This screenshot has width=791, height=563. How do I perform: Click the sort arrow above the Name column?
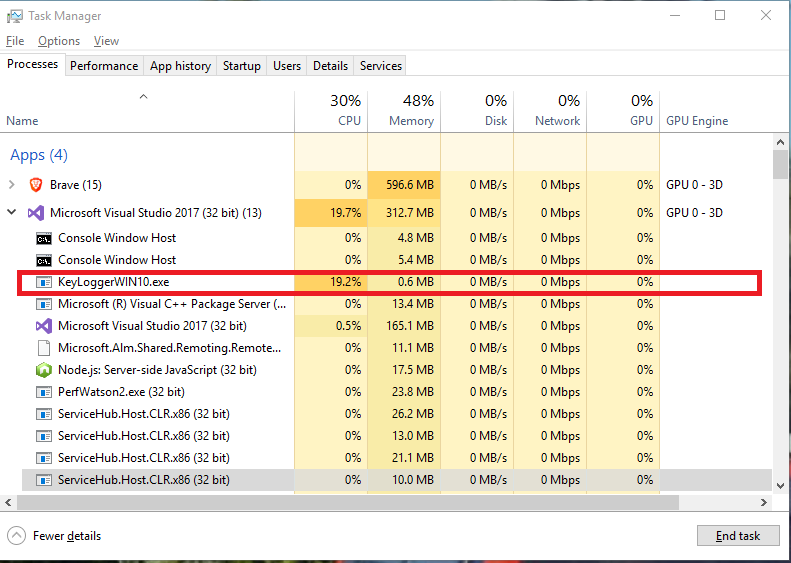pyautogui.click(x=144, y=96)
